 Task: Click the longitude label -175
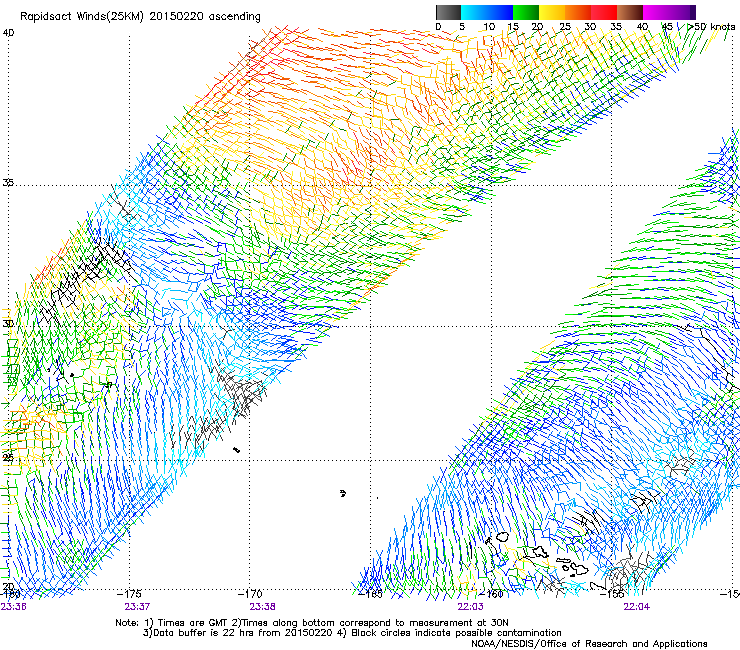coord(129,594)
